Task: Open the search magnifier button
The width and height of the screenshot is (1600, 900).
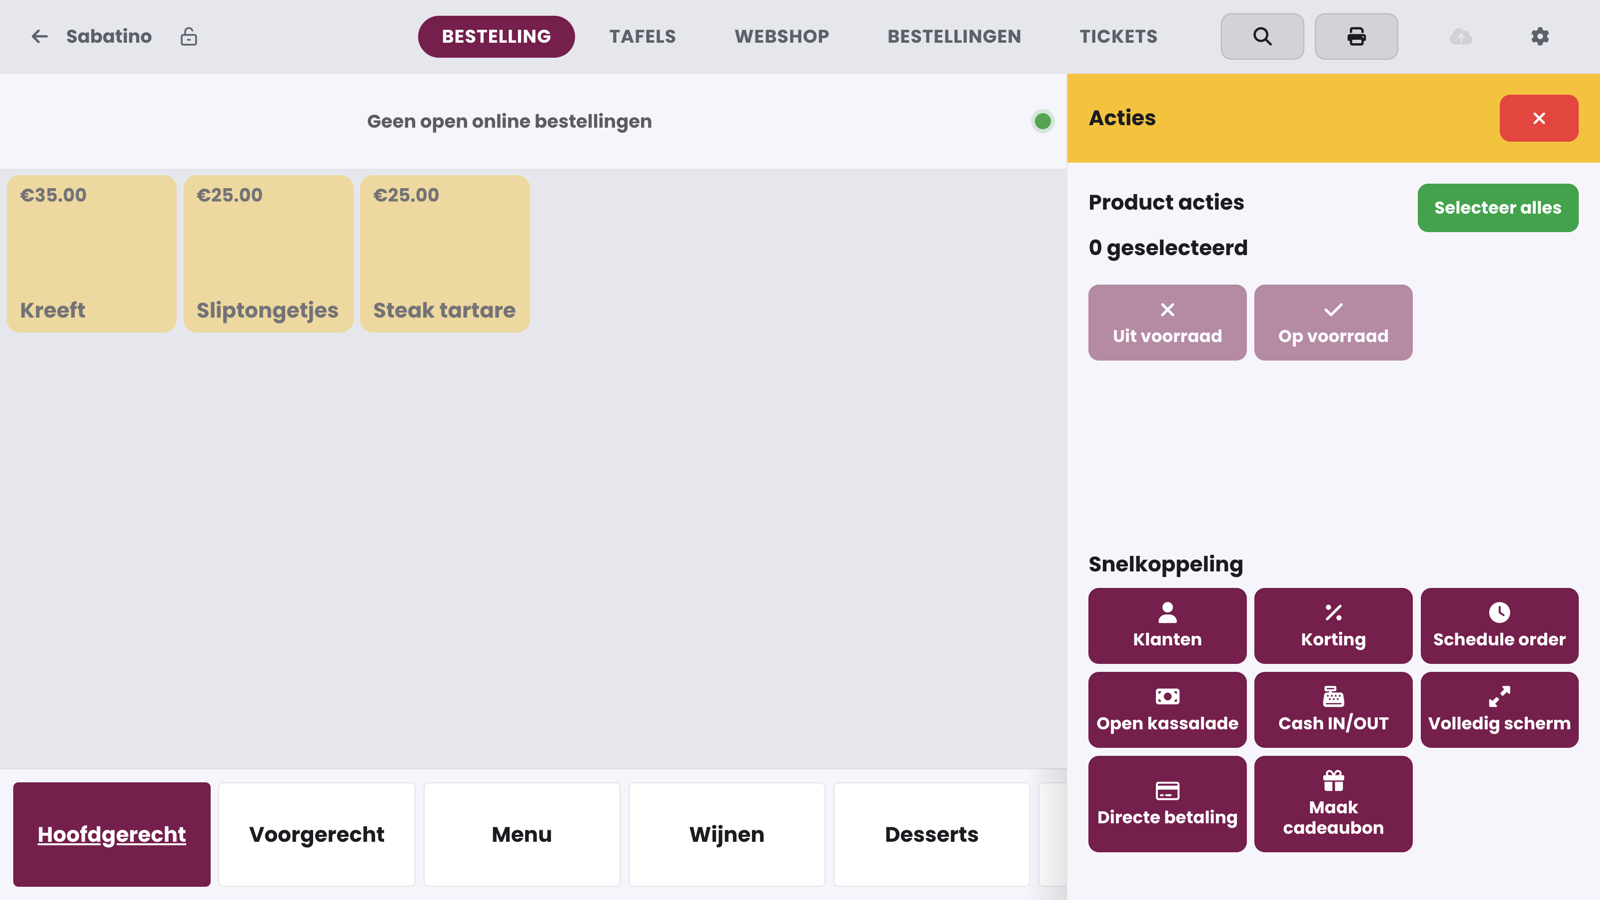Action: pos(1262,36)
